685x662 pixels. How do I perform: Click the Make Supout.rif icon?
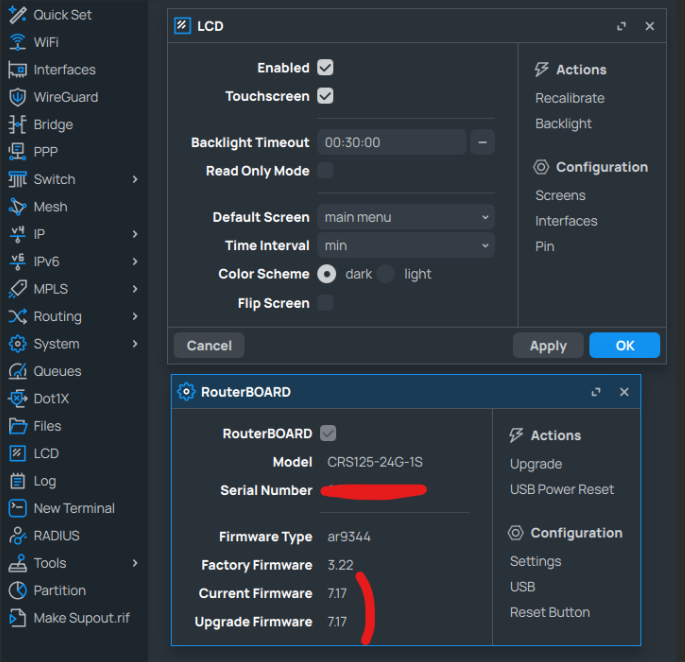pos(17,618)
